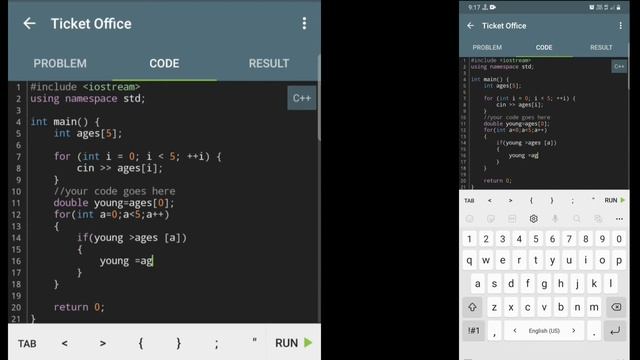Click '#include <iostream>' in enlarged view

click(85, 87)
